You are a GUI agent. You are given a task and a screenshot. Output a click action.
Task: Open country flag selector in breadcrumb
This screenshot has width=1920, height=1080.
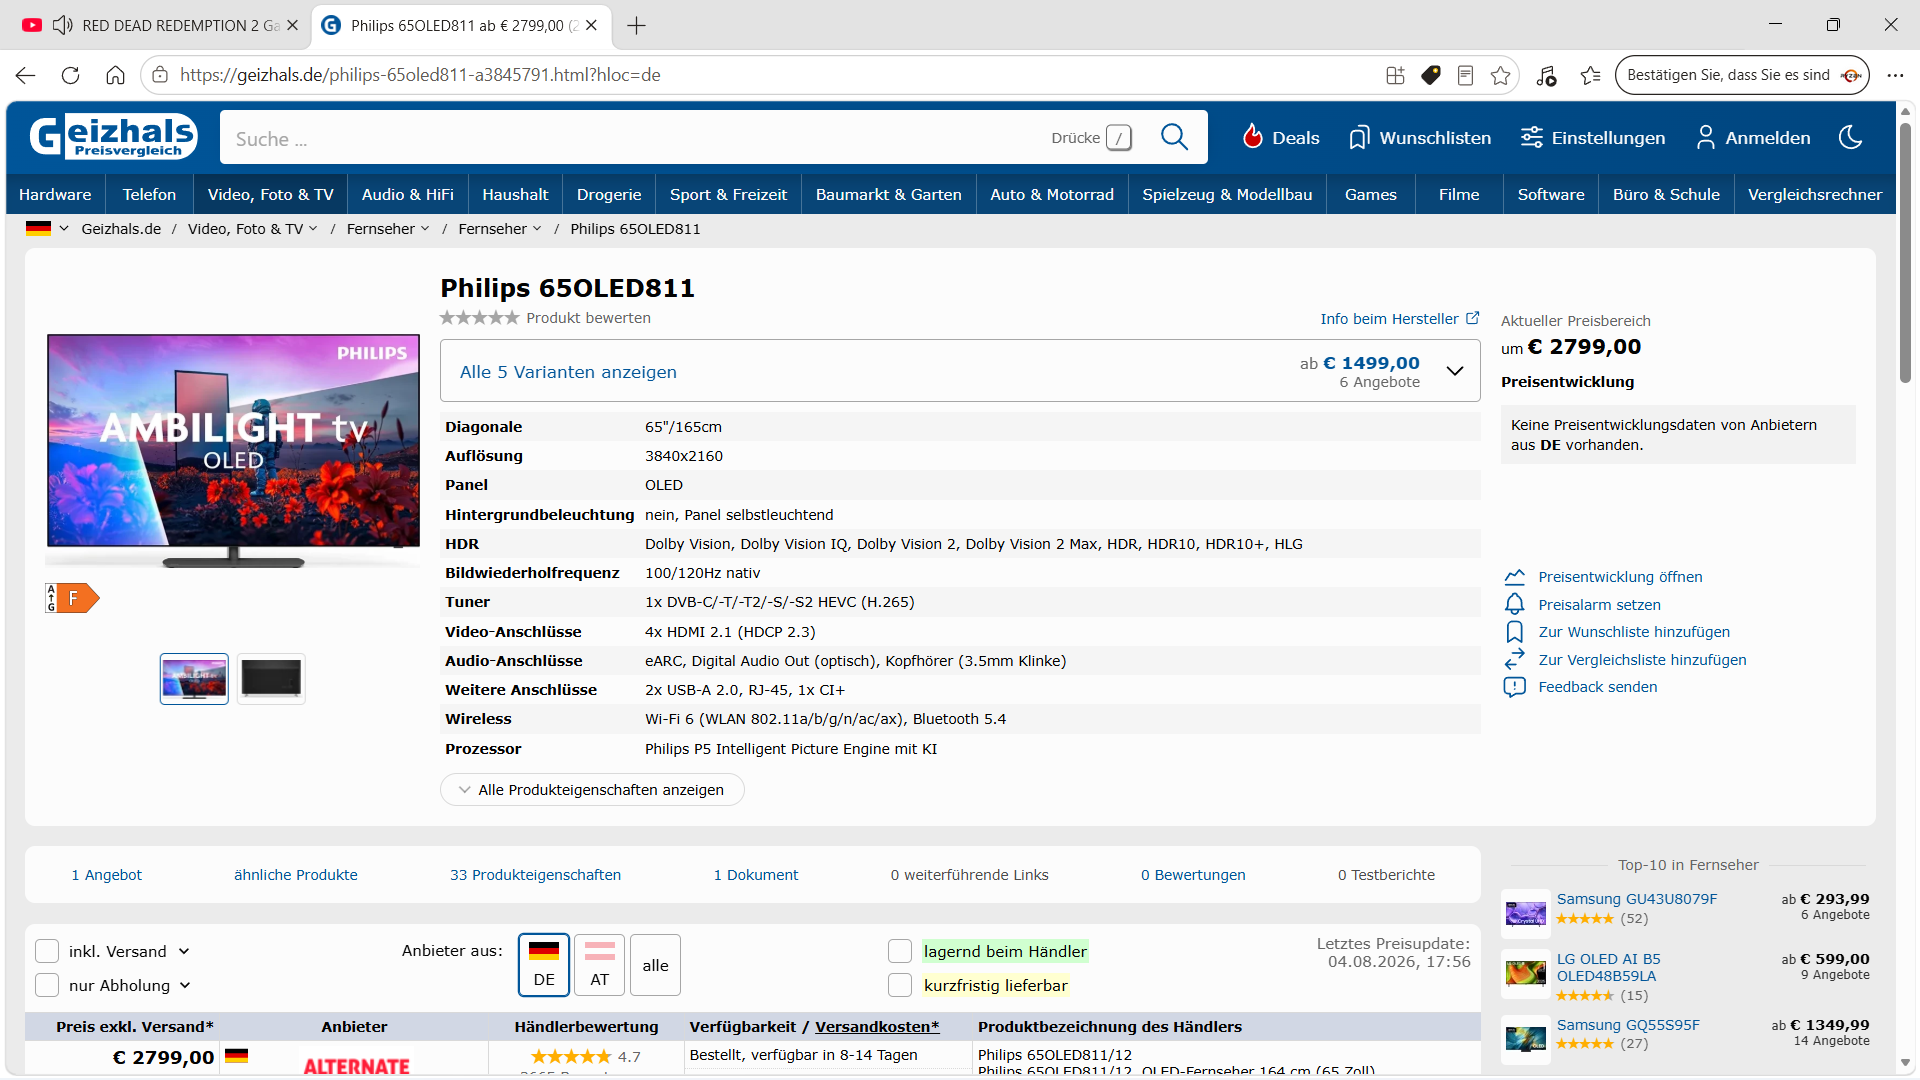click(47, 228)
